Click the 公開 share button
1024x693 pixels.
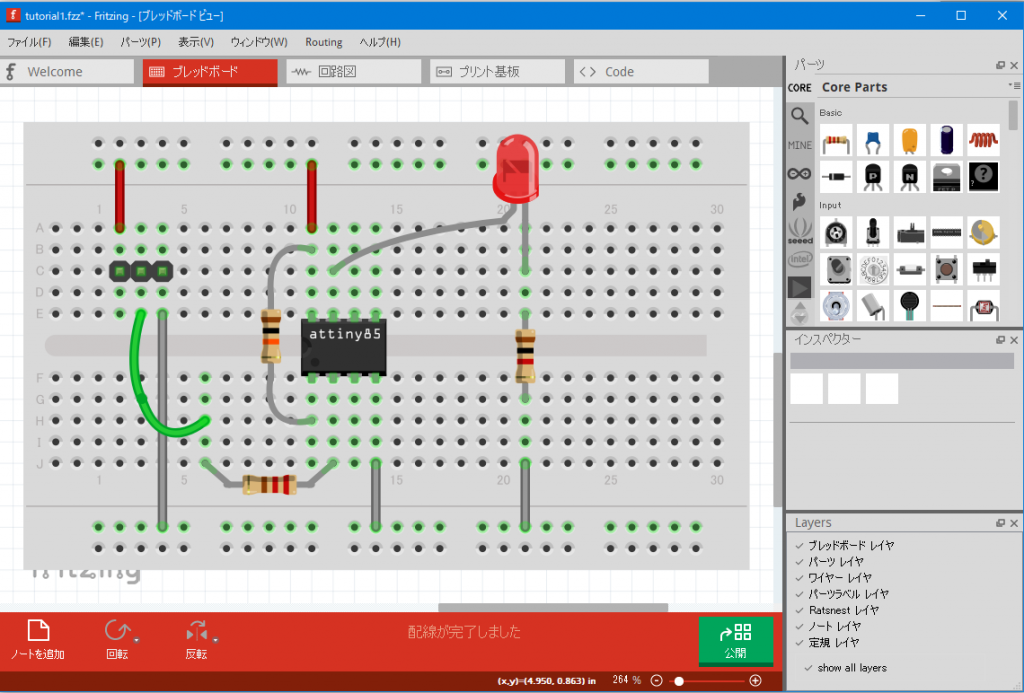[x=735, y=641]
